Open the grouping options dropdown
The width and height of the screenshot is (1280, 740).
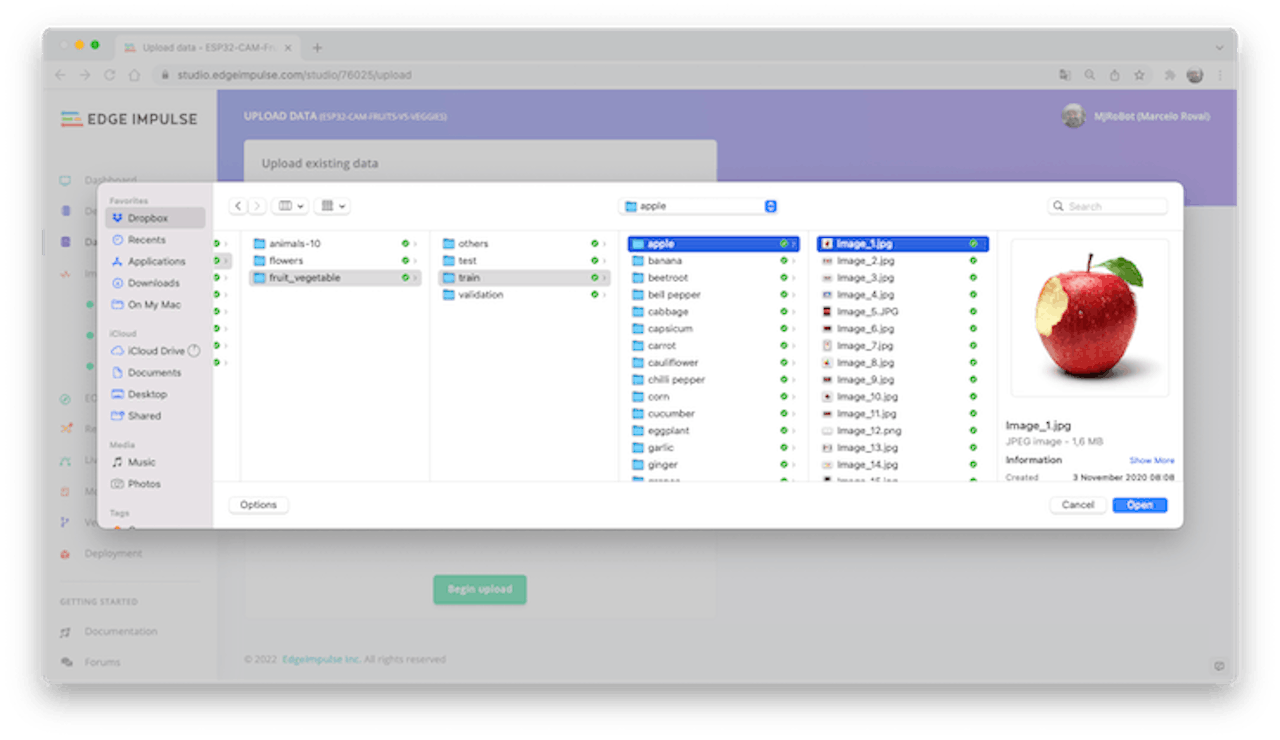[x=331, y=206]
